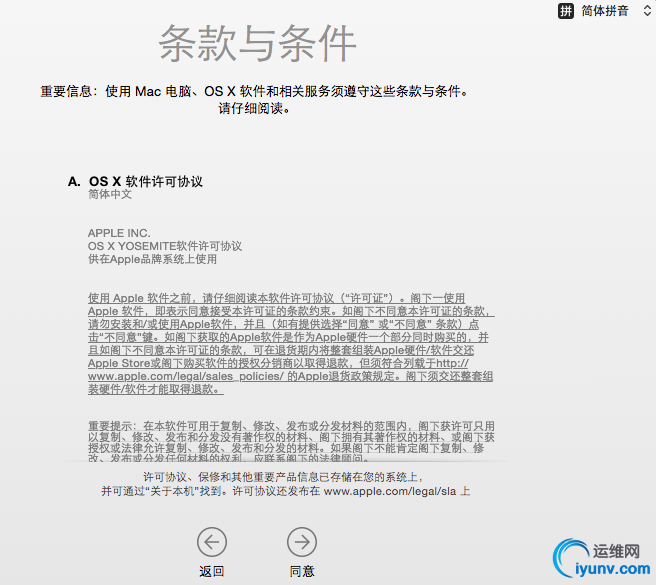Click the 供在Apple品牌系统上使用 line
656x585 pixels.
pyautogui.click(x=152, y=259)
